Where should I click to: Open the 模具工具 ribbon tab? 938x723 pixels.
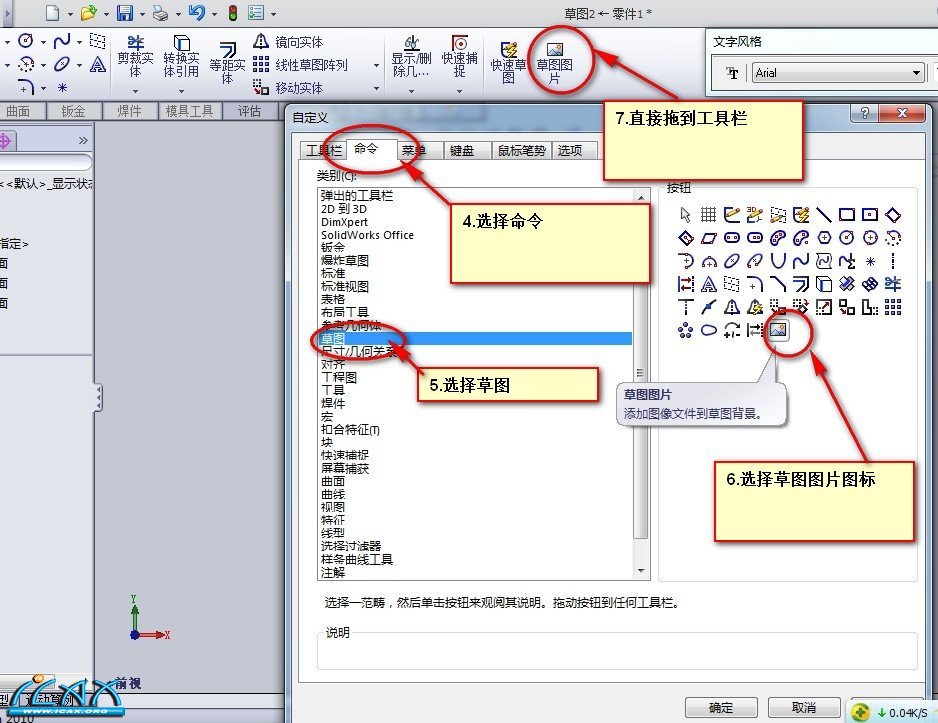click(x=189, y=111)
